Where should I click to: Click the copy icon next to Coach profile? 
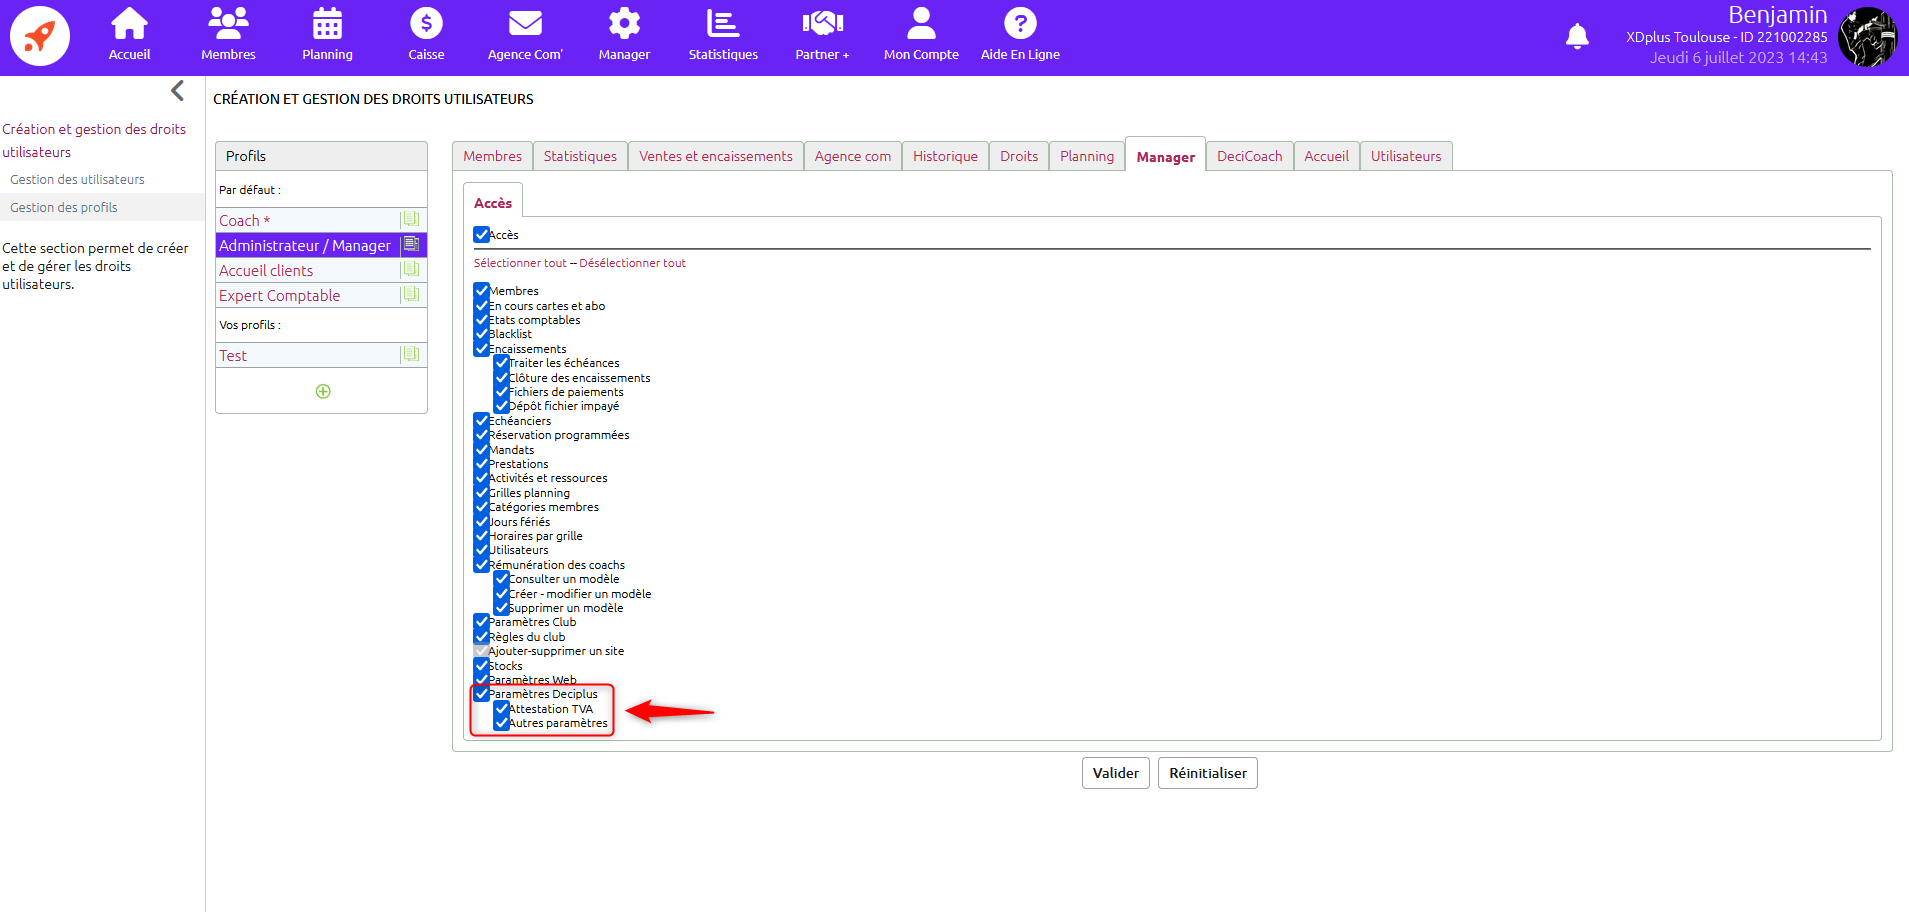pos(411,220)
